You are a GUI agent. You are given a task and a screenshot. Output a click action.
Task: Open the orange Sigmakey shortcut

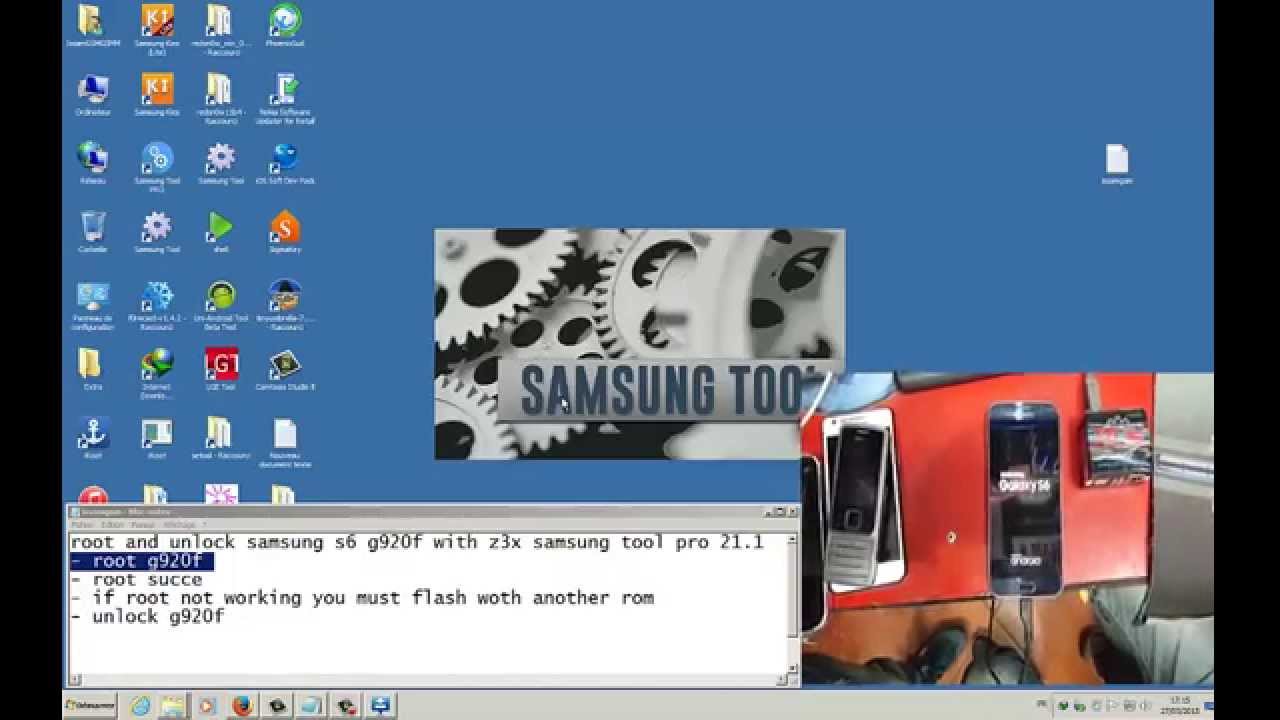click(x=285, y=231)
